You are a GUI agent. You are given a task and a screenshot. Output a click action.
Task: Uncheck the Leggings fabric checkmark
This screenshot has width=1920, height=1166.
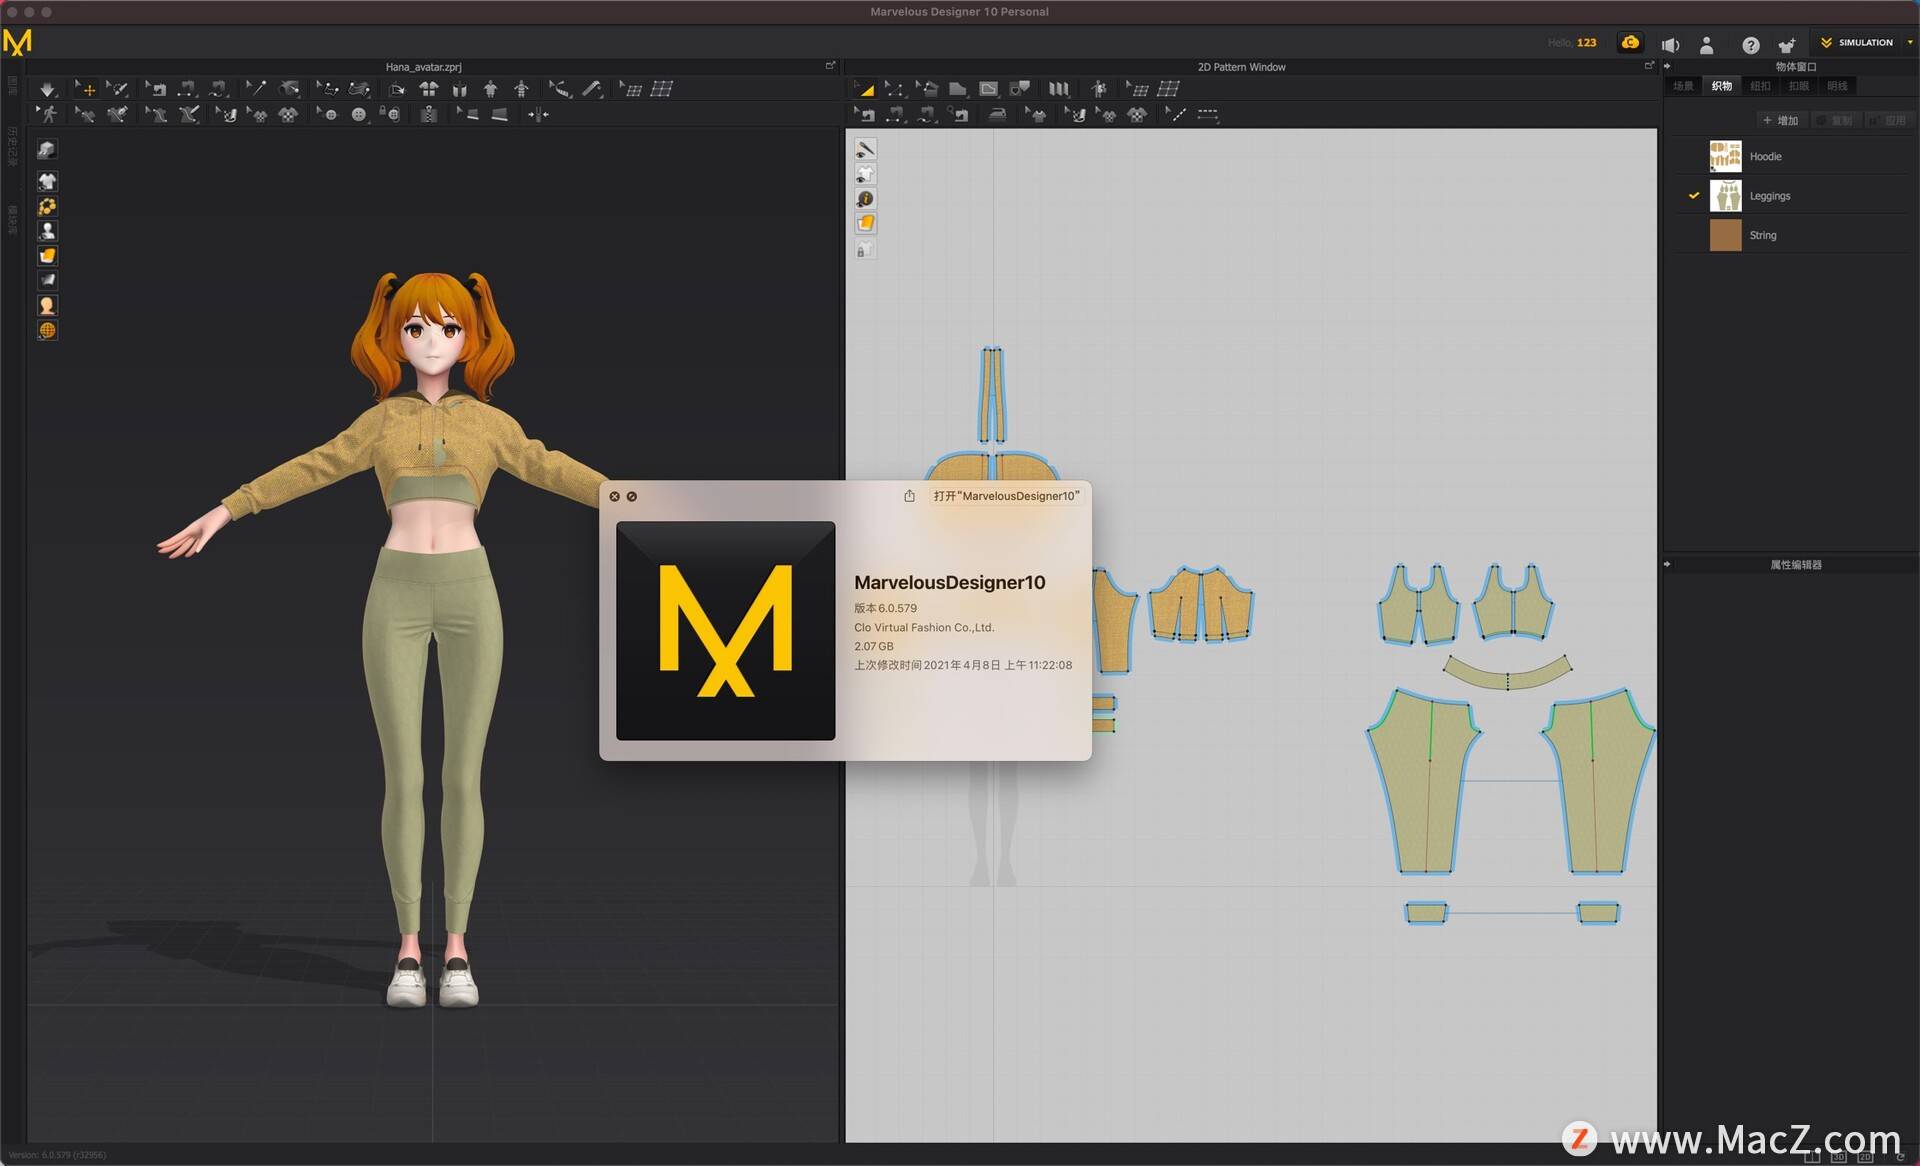[1694, 195]
